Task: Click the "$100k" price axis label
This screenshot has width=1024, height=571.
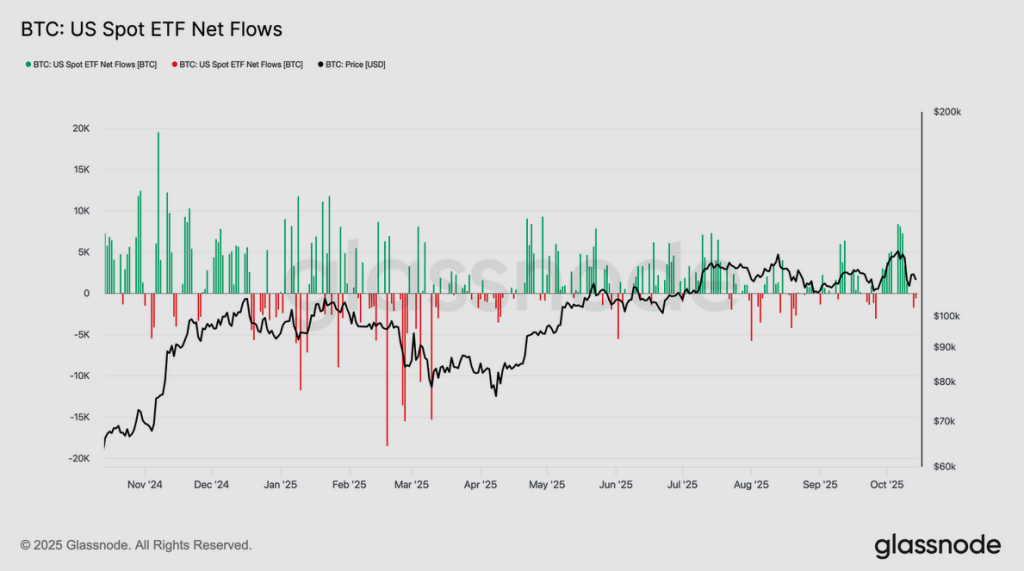Action: [x=945, y=316]
